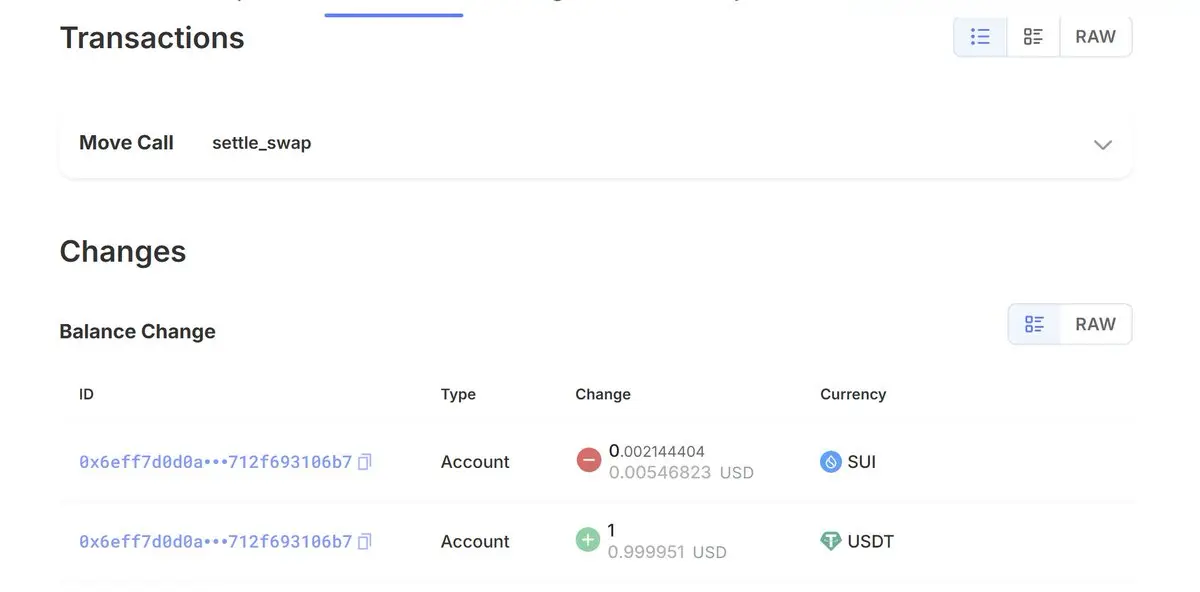The height and width of the screenshot is (592, 1200).
Task: Open account address link in SUI row
Action: [x=215, y=462]
